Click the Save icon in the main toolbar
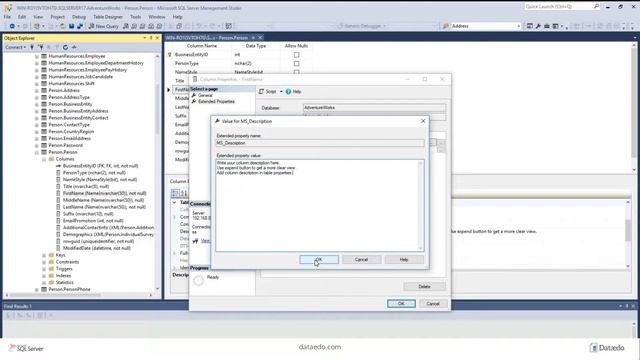The image size is (640, 360). tap(71, 26)
